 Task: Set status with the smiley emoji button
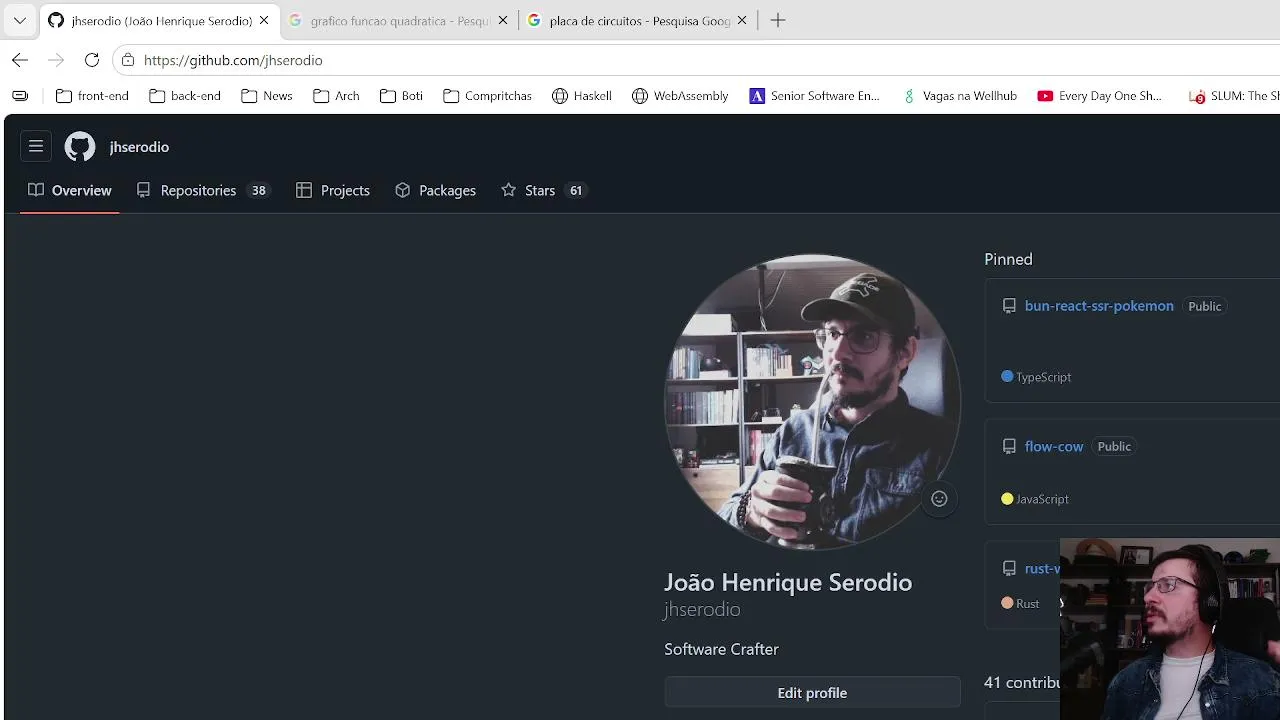click(939, 499)
